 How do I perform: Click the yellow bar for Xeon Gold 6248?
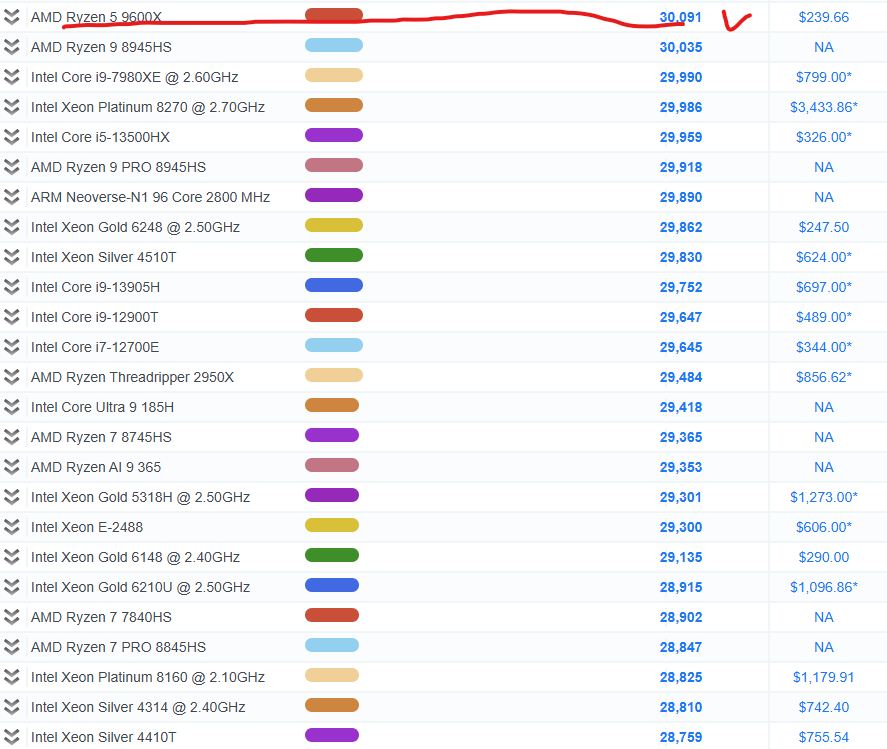(x=334, y=225)
